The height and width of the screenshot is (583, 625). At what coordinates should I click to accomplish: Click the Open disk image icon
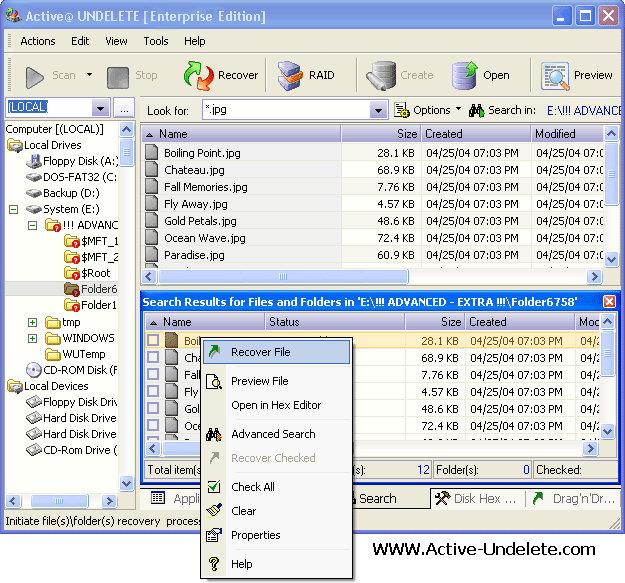(464, 75)
